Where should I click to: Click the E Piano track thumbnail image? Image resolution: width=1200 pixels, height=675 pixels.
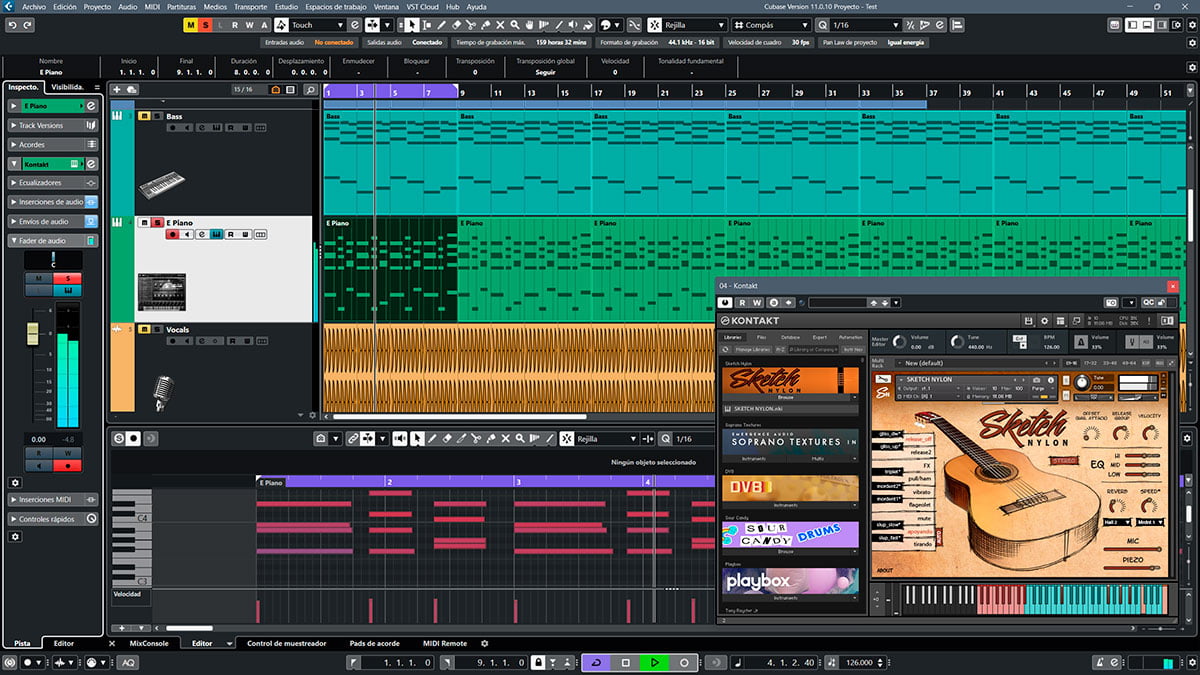click(161, 292)
